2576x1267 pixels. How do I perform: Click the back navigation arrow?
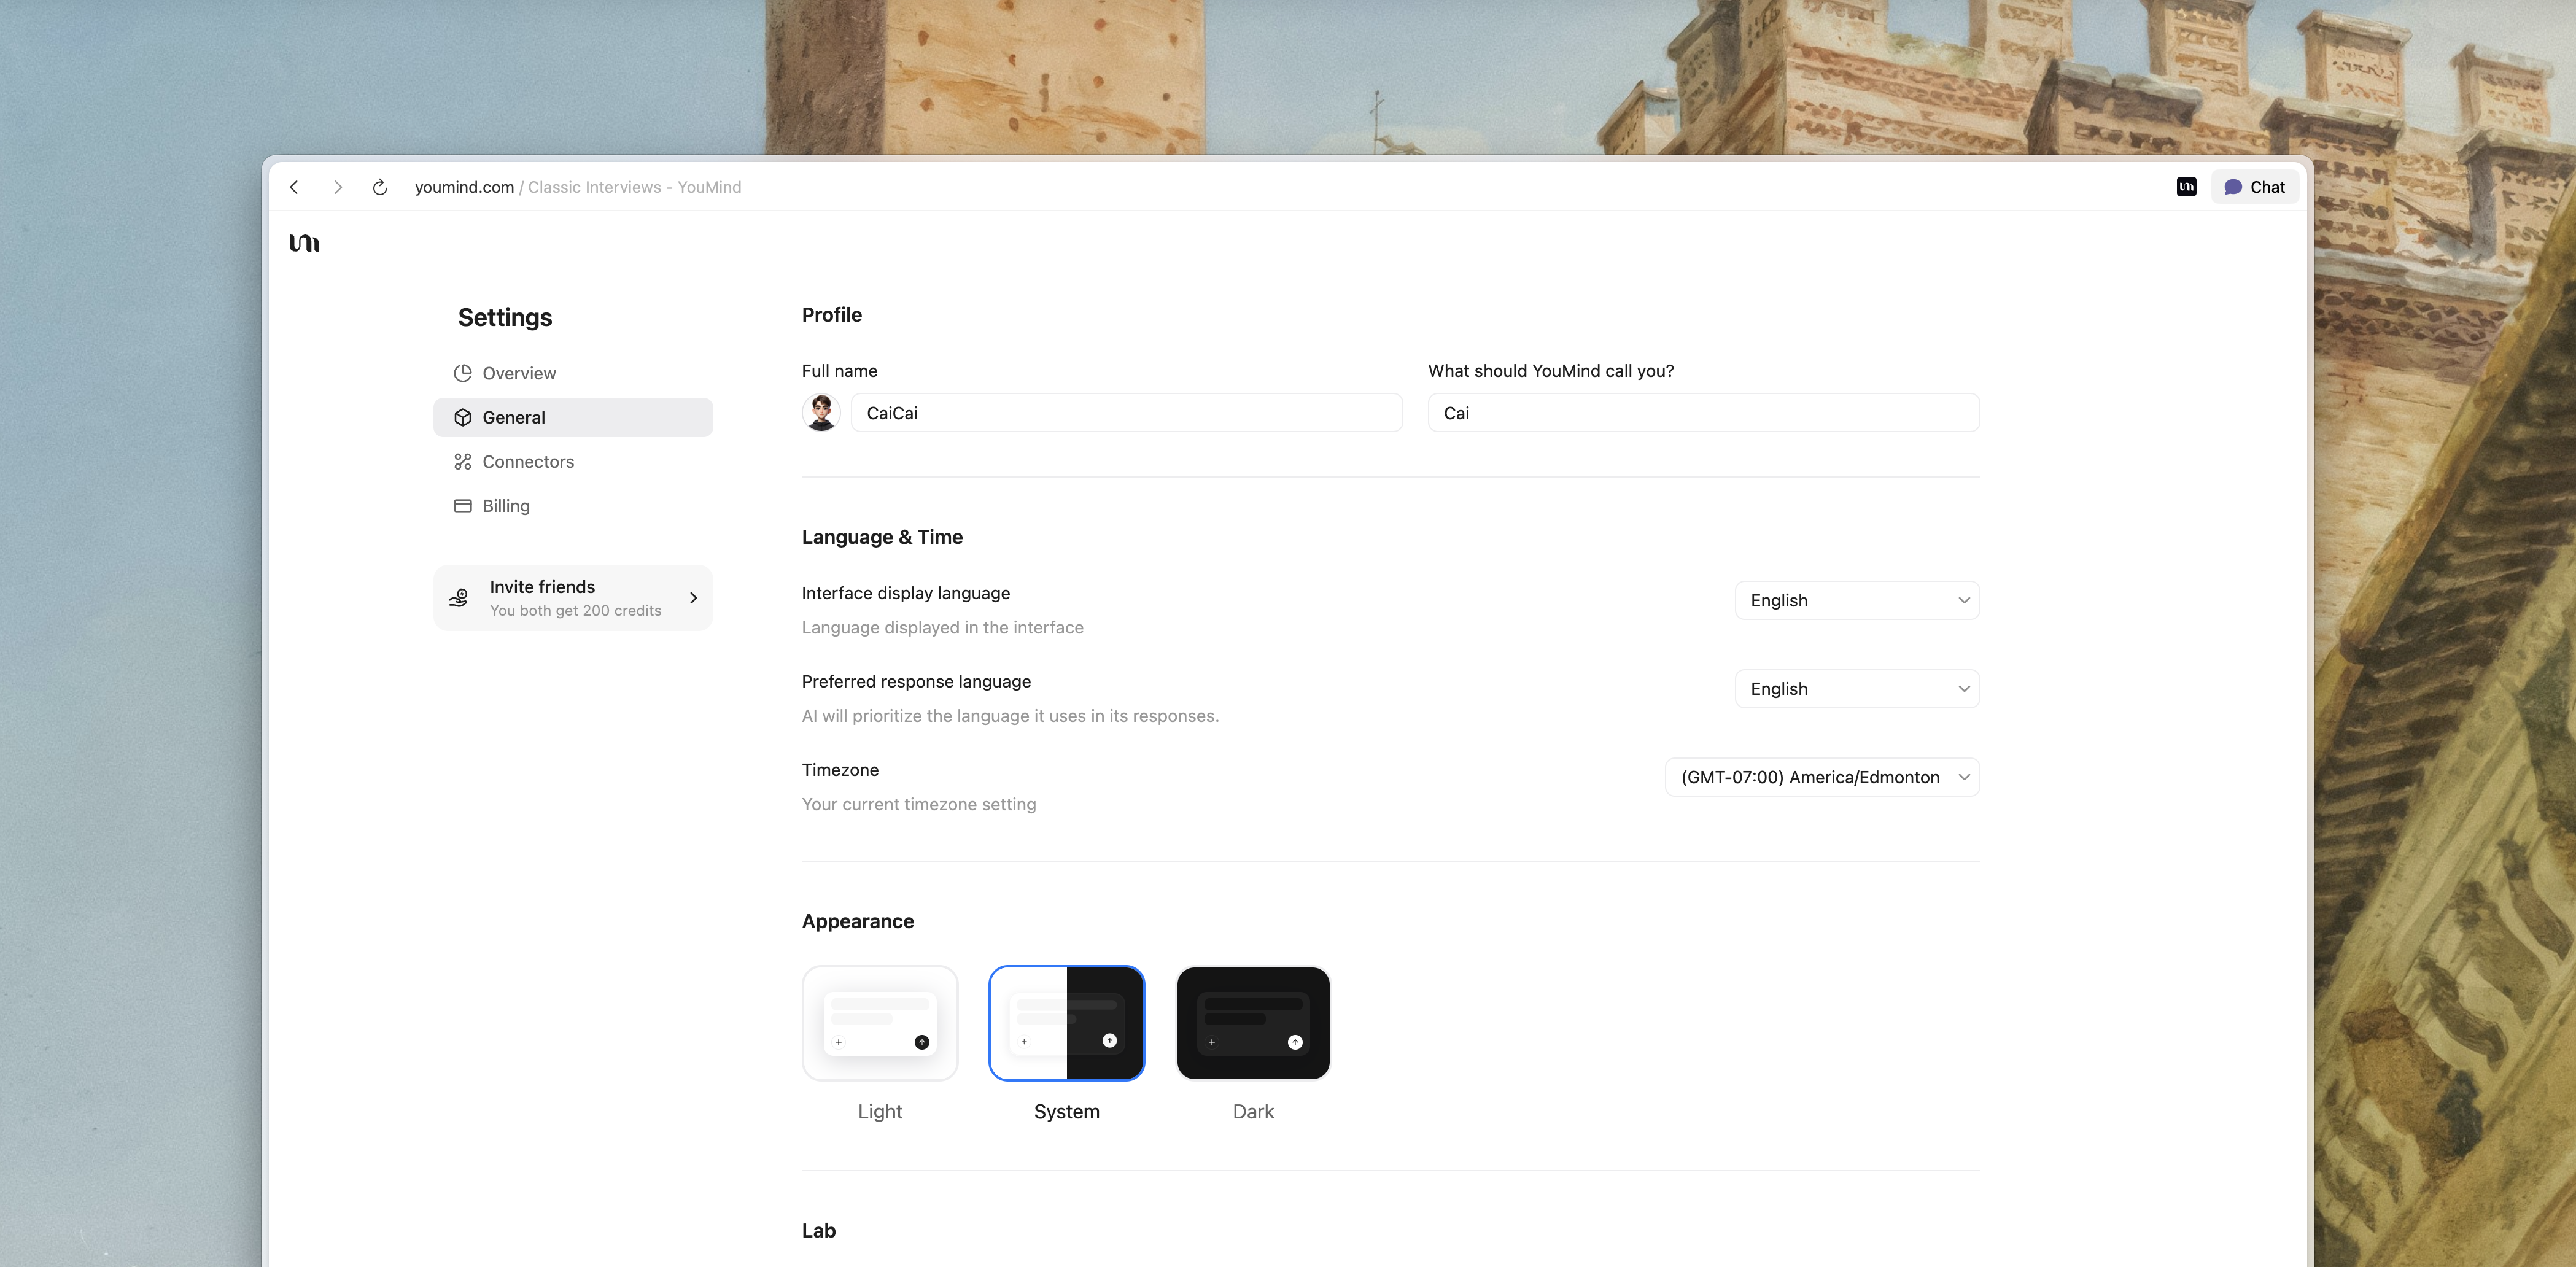point(294,187)
